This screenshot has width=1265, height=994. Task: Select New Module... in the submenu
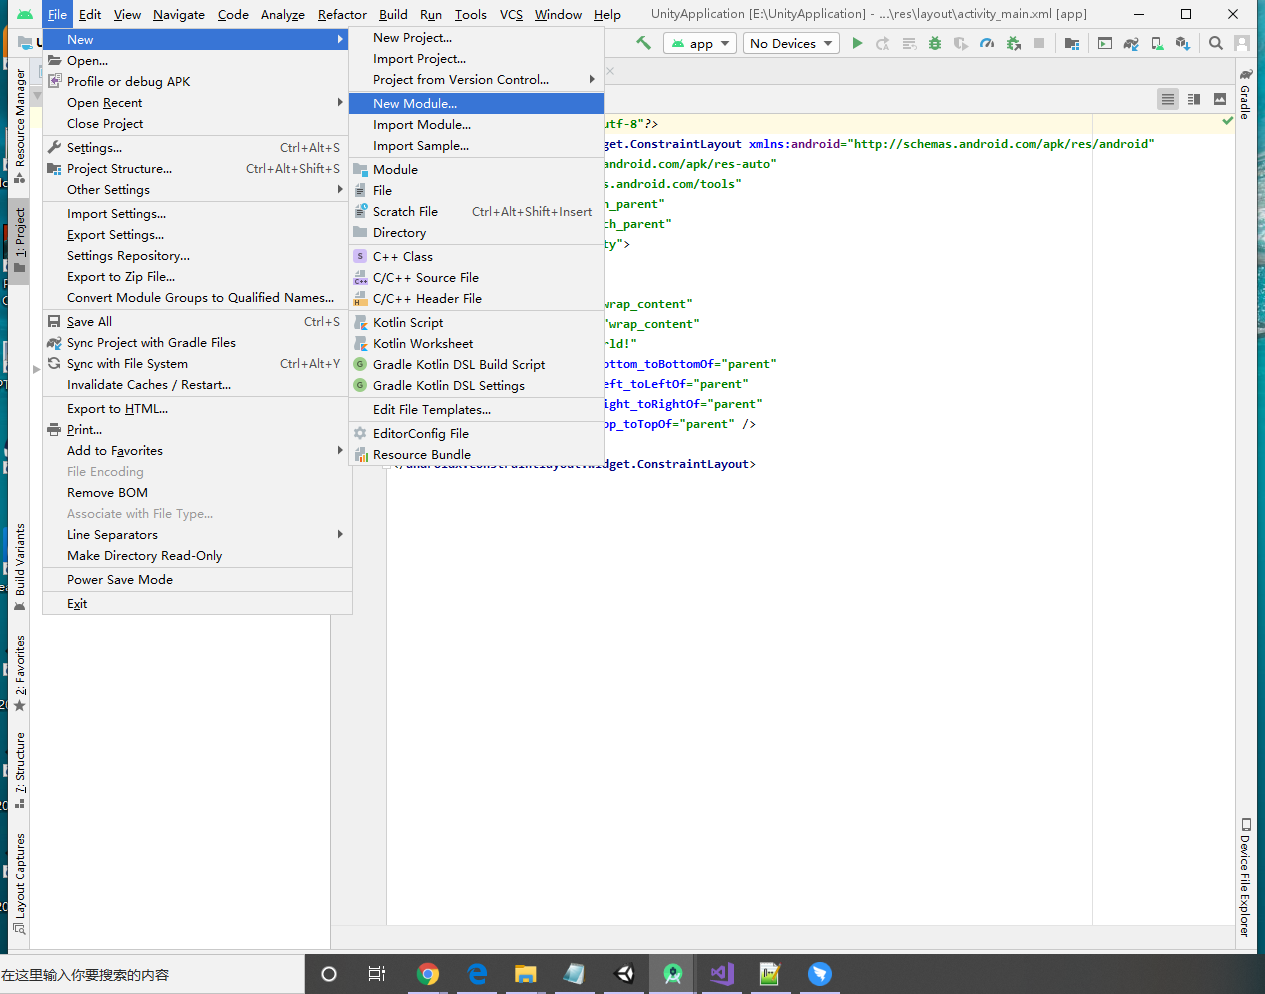[476, 103]
